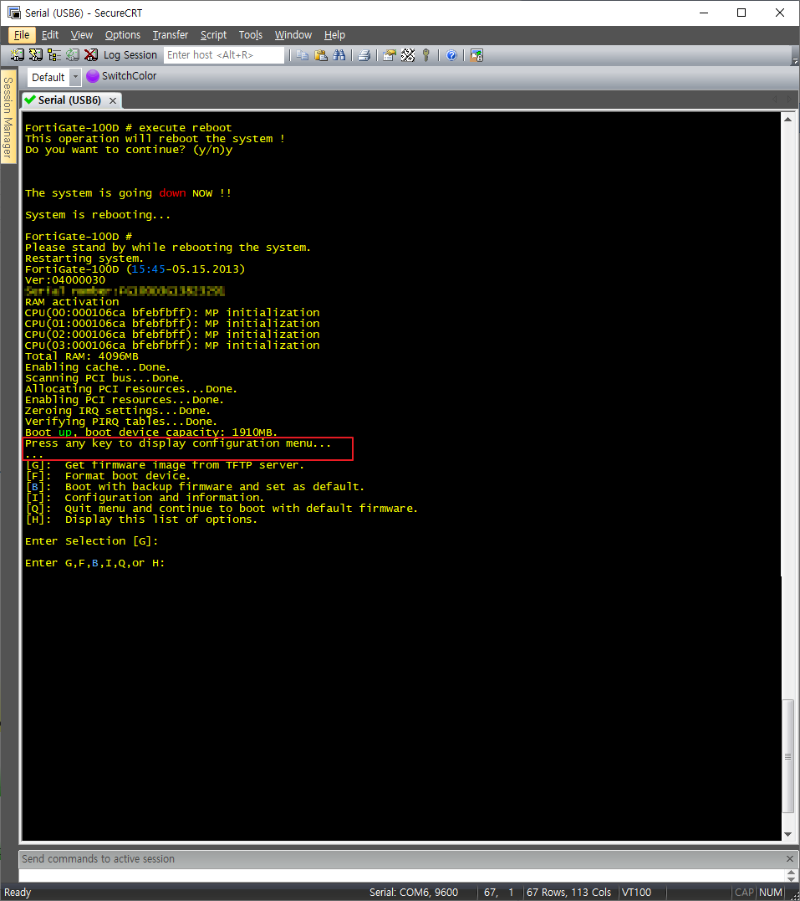Click 'Press any key to display configuration menu' text
Viewport: 800px width, 901px height.
[178, 444]
